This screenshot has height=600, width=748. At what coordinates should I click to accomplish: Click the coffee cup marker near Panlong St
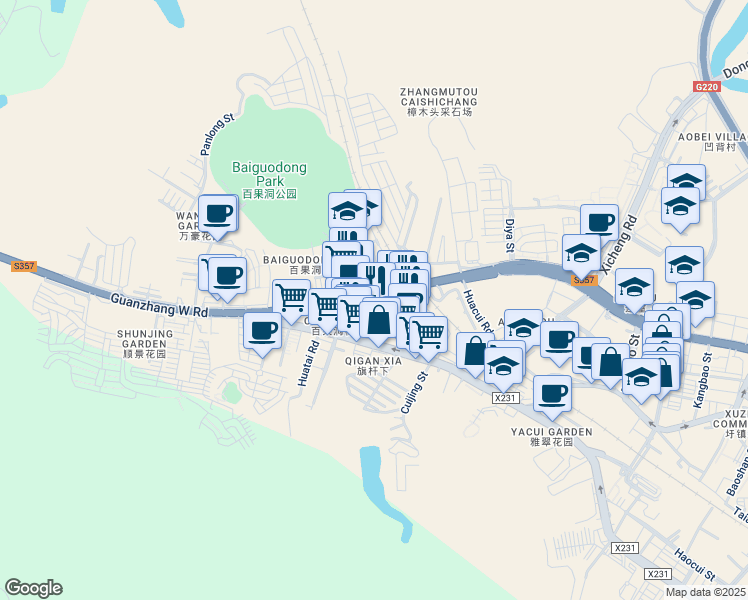pyautogui.click(x=218, y=217)
